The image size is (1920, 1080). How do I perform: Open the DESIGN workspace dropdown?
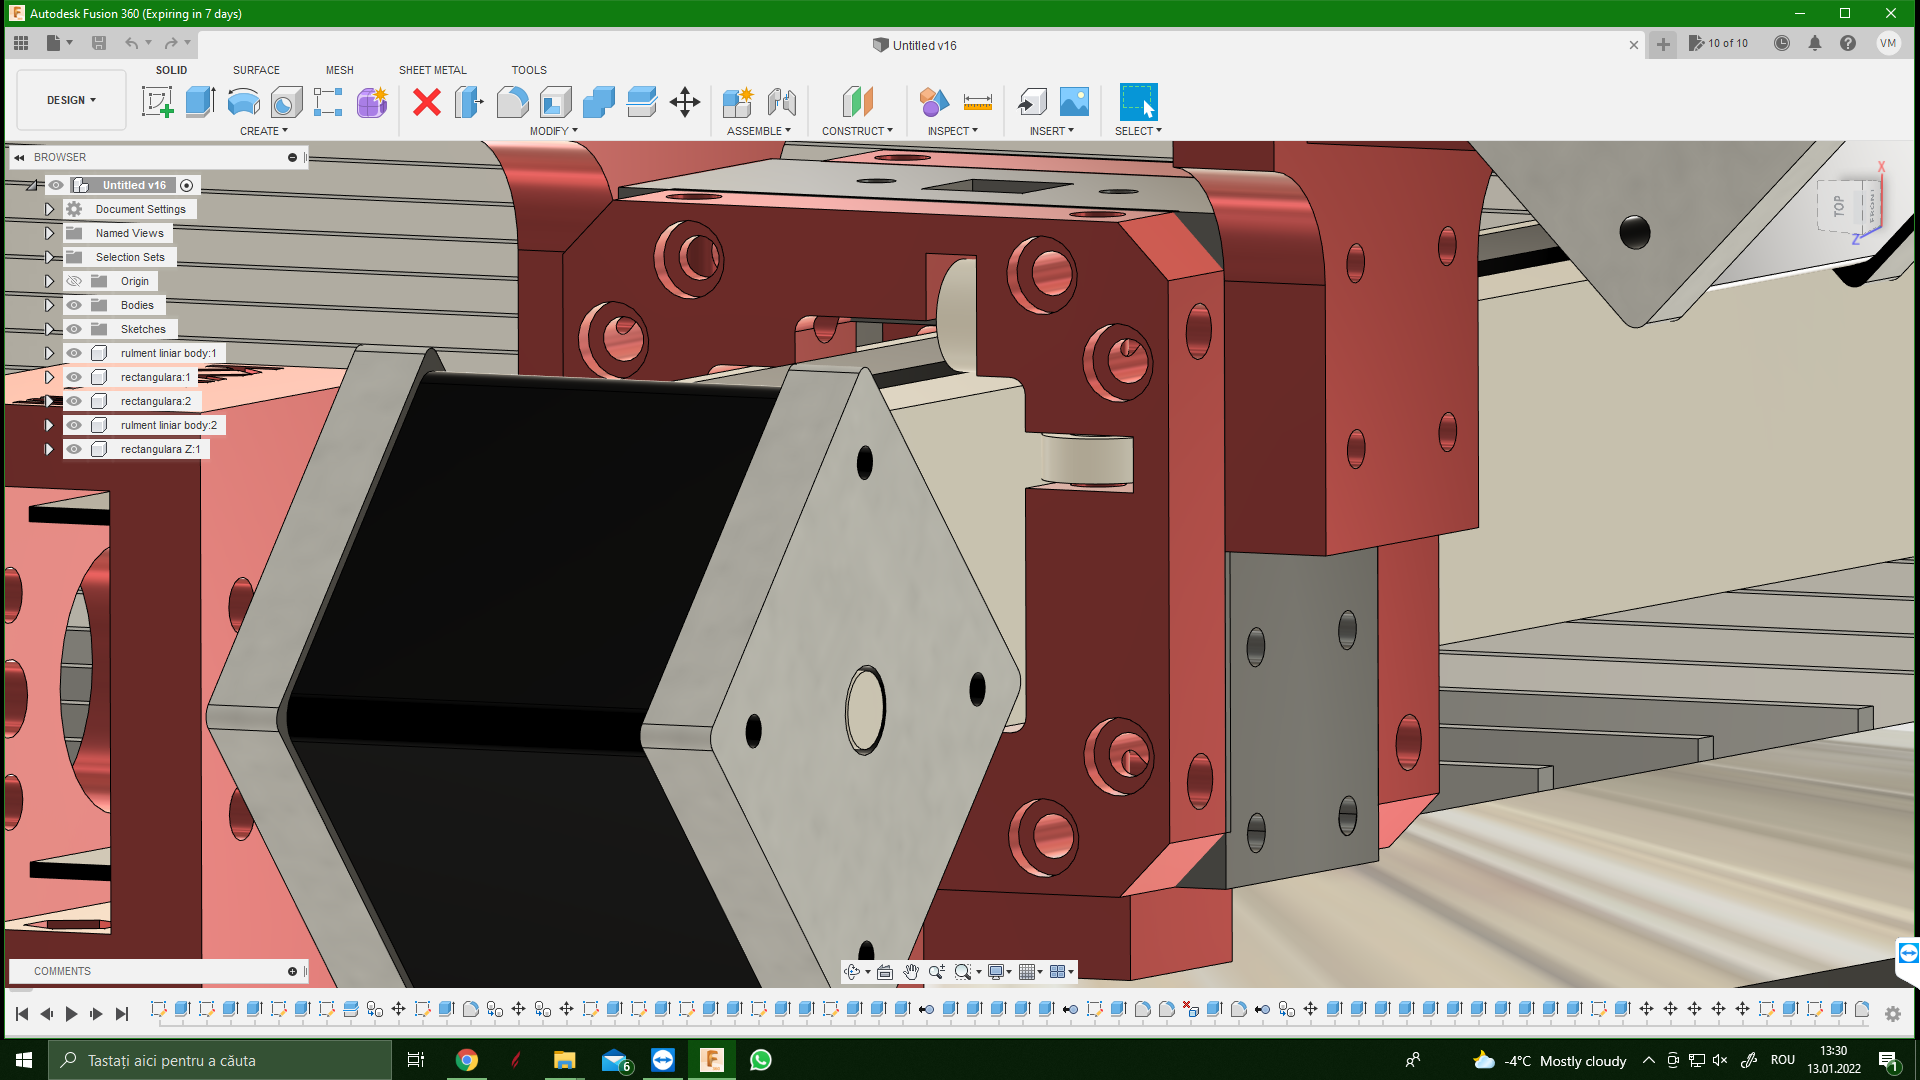71,100
